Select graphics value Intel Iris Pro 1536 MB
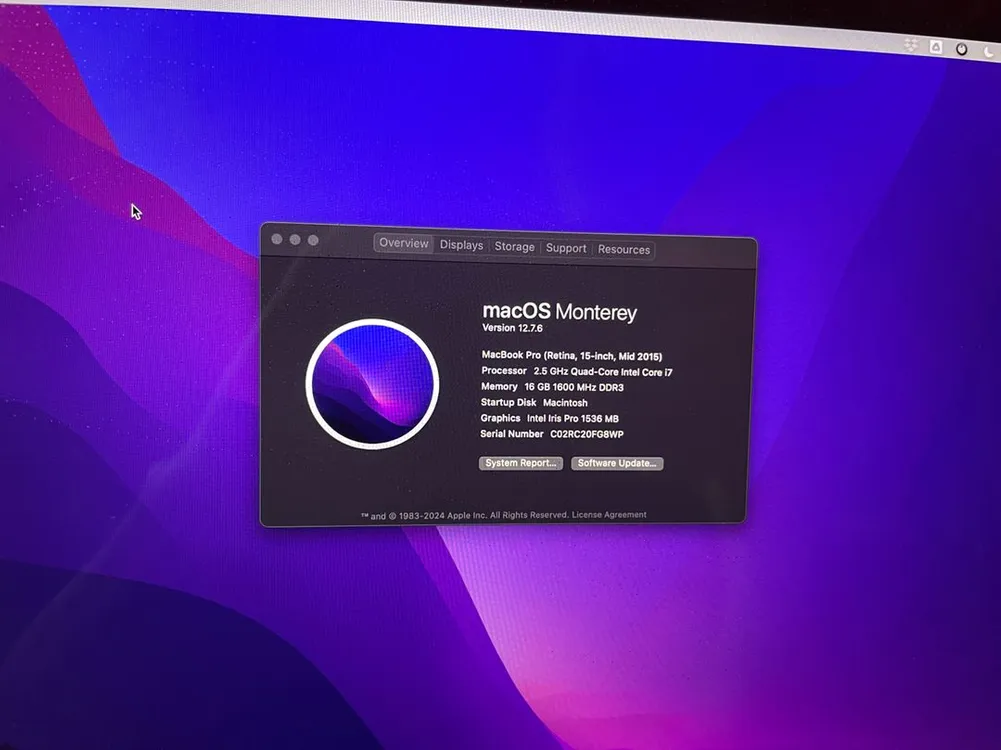 click(573, 418)
